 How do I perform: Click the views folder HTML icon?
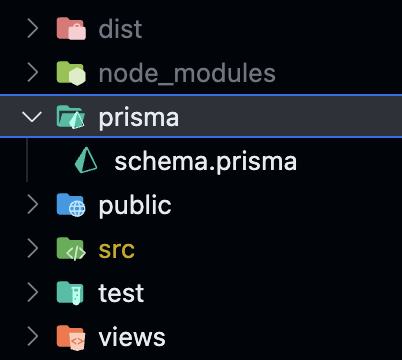click(71, 338)
